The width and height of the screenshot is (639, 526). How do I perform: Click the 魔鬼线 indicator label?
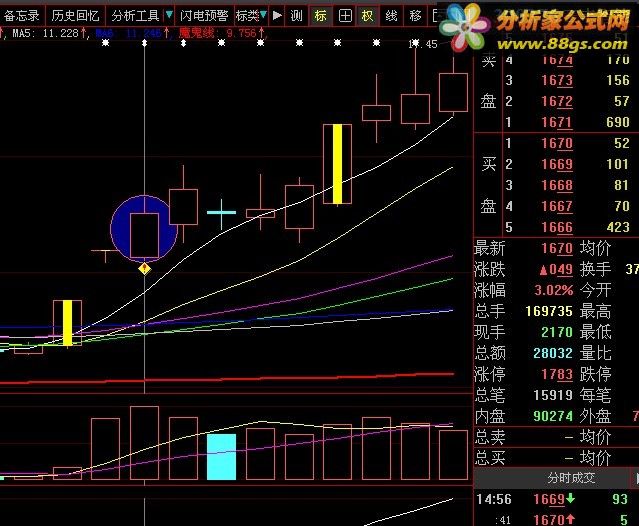(197, 33)
